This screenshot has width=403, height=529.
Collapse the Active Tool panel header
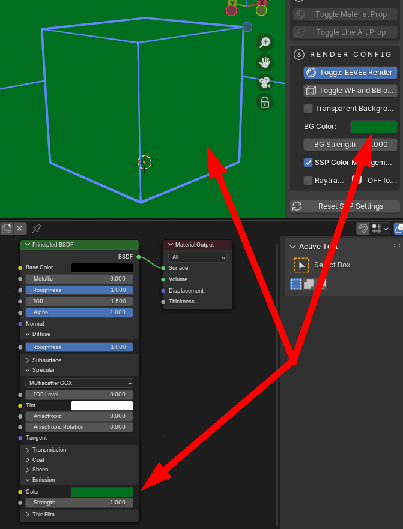[314, 247]
